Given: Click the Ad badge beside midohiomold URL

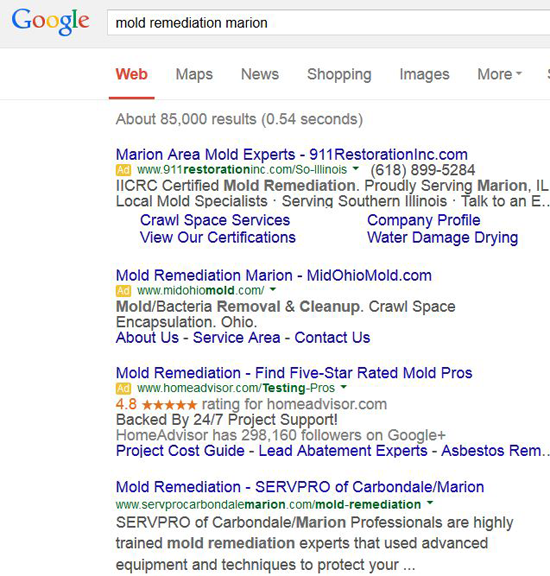Looking at the screenshot, I should (123, 291).
